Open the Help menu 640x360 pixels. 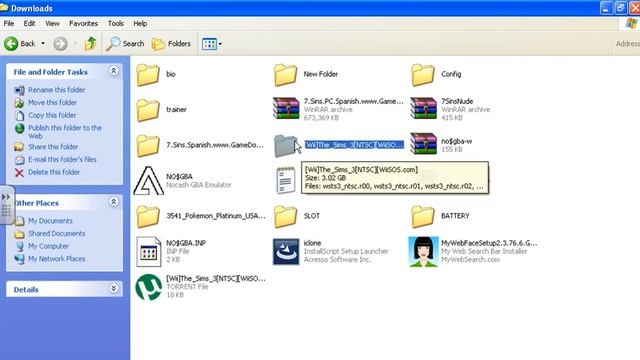(x=140, y=23)
